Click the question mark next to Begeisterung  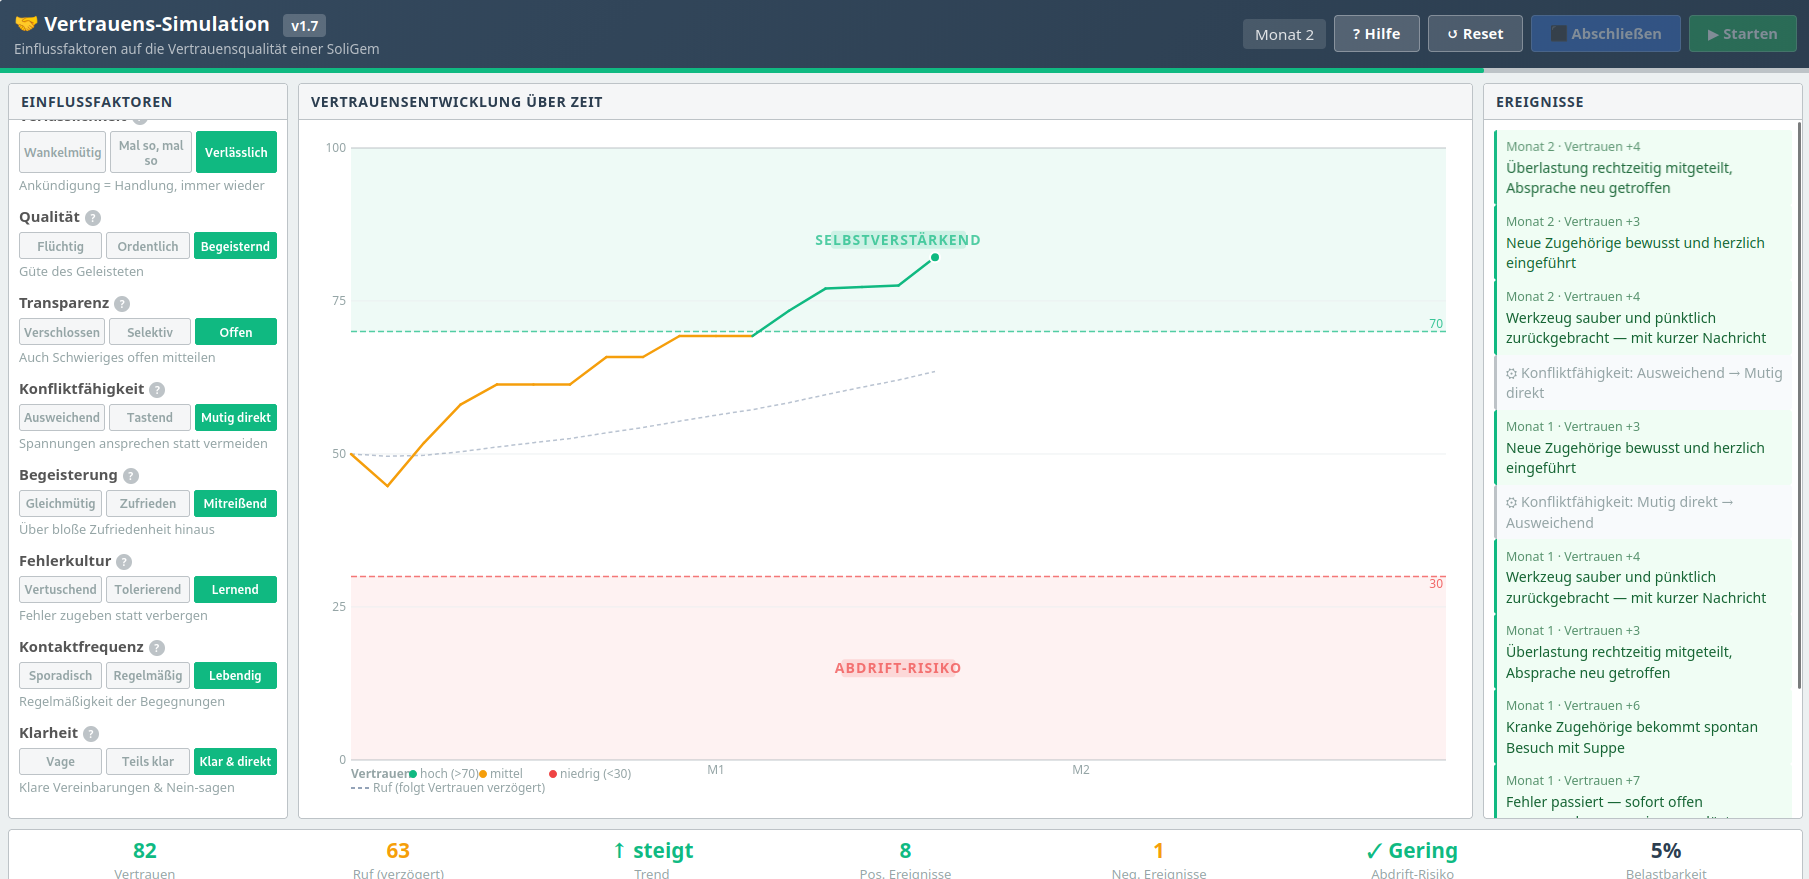(x=131, y=476)
